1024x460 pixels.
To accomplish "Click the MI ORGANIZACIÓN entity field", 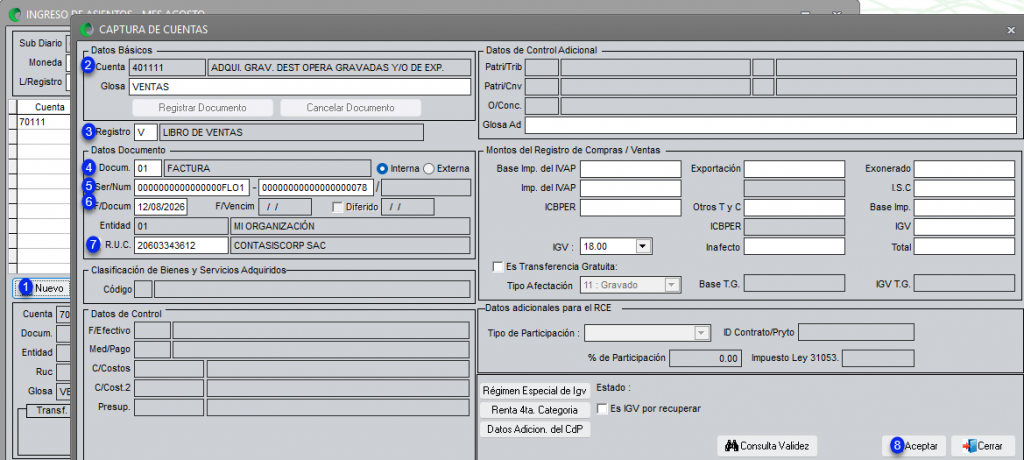I will click(x=351, y=227).
